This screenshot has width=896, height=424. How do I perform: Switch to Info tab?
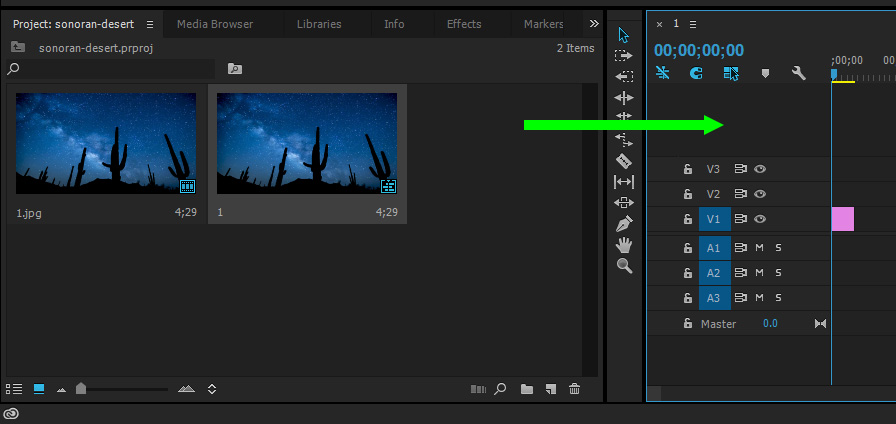[394, 24]
